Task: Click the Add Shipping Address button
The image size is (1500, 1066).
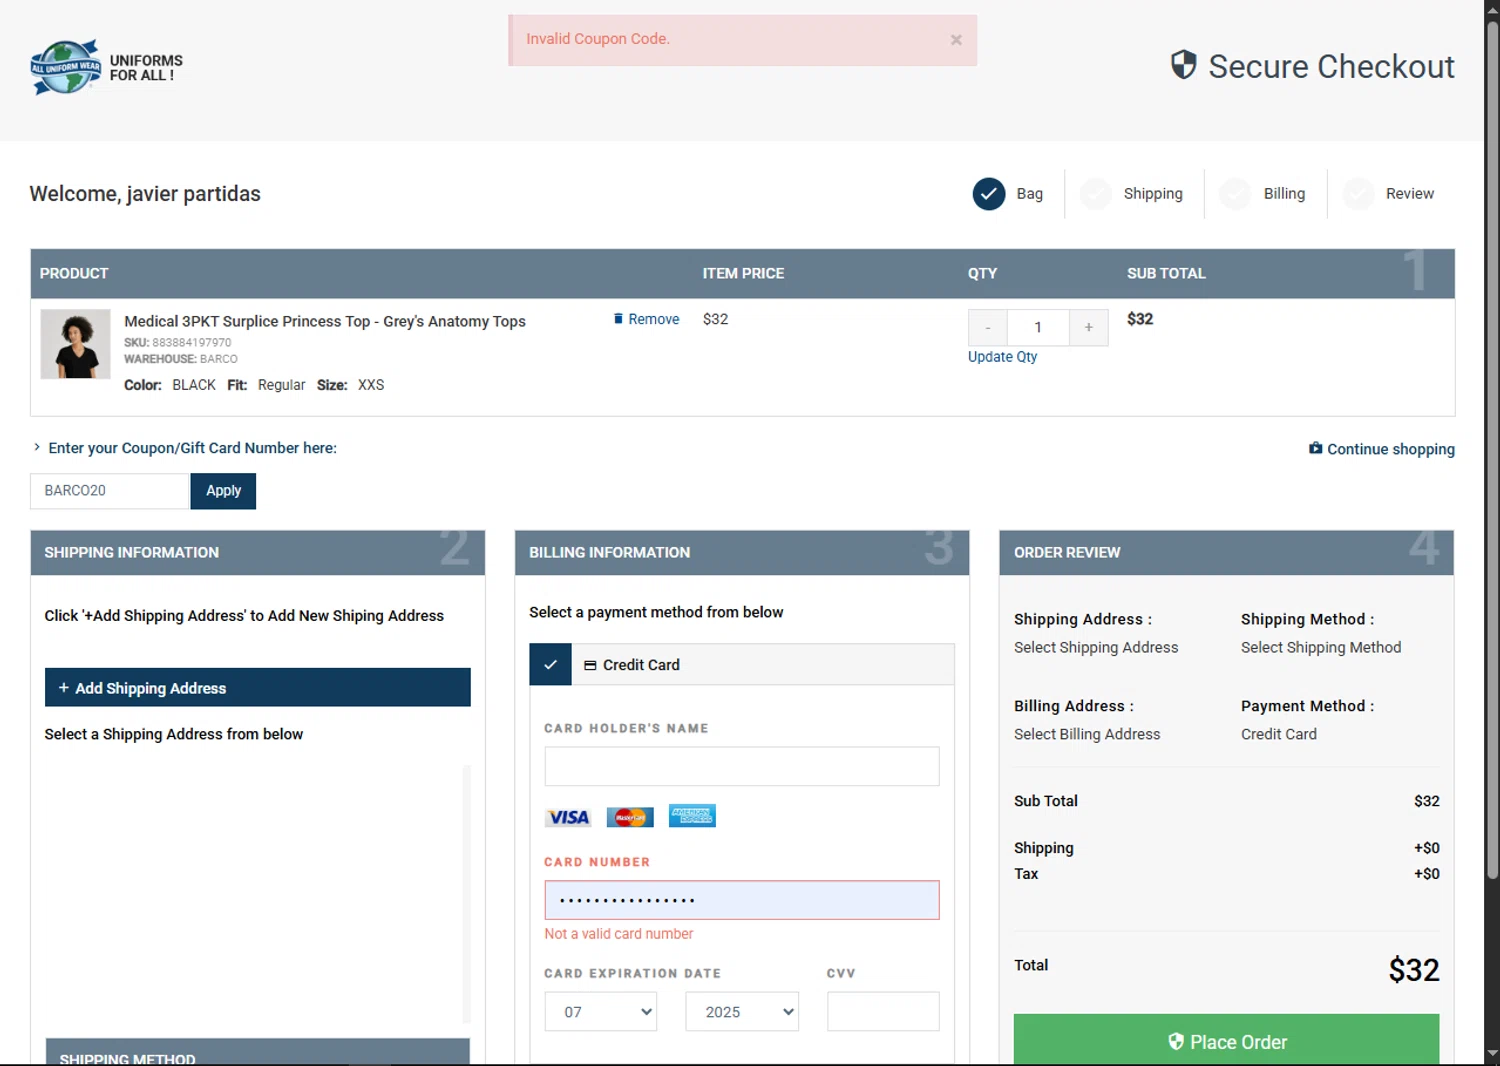Action: [257, 688]
